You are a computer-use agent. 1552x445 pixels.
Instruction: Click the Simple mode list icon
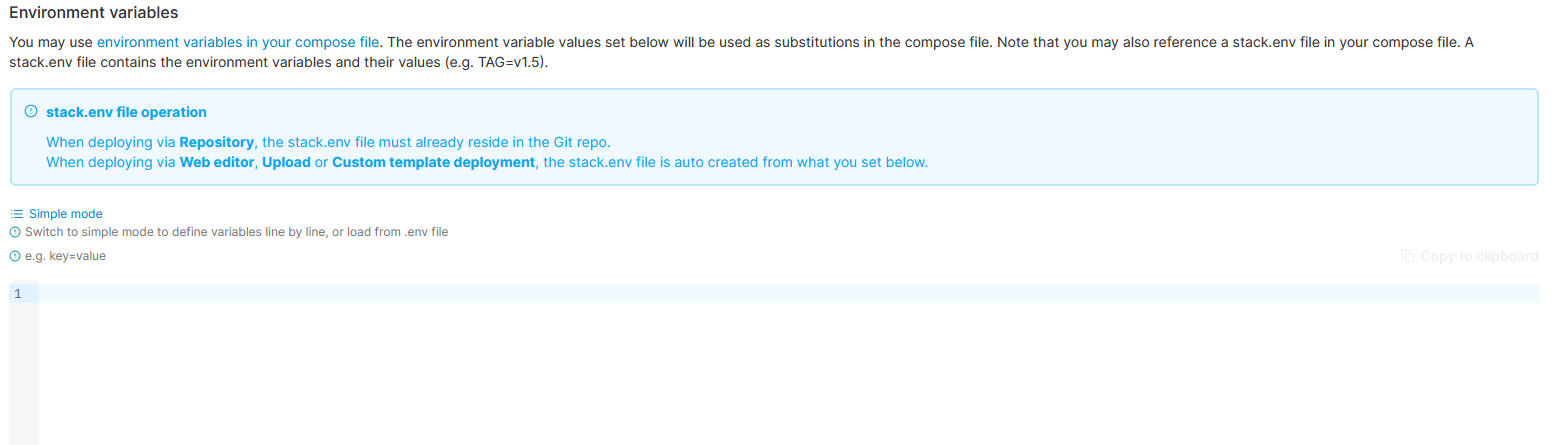coord(17,214)
